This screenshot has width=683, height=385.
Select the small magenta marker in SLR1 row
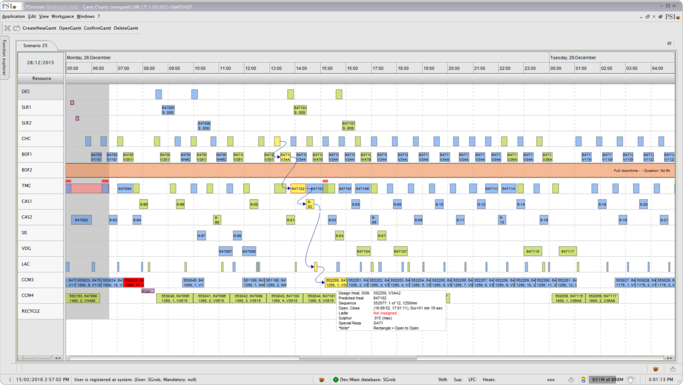[72, 103]
